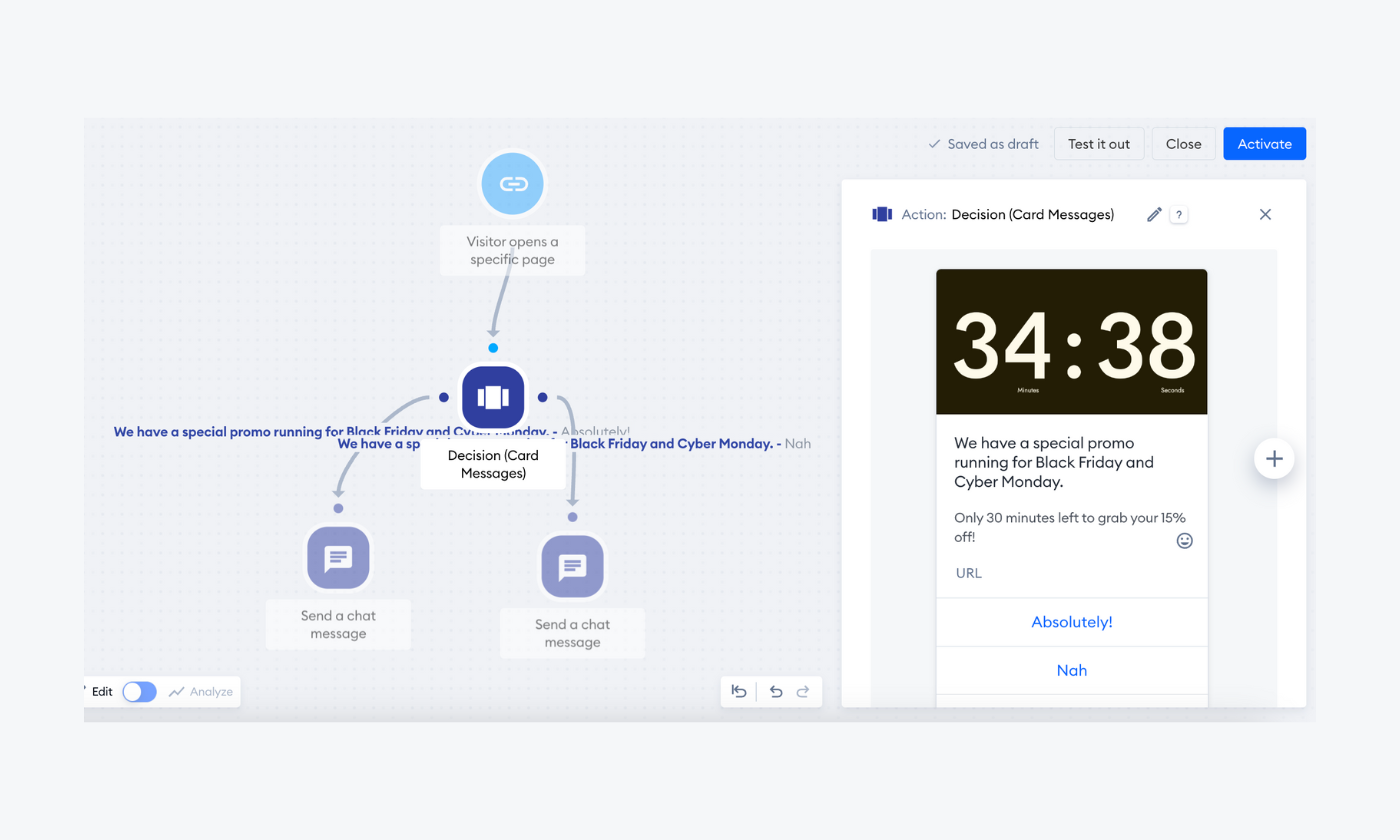Click the left Send a chat message label
Image resolution: width=1400 pixels, height=840 pixels.
click(x=338, y=625)
